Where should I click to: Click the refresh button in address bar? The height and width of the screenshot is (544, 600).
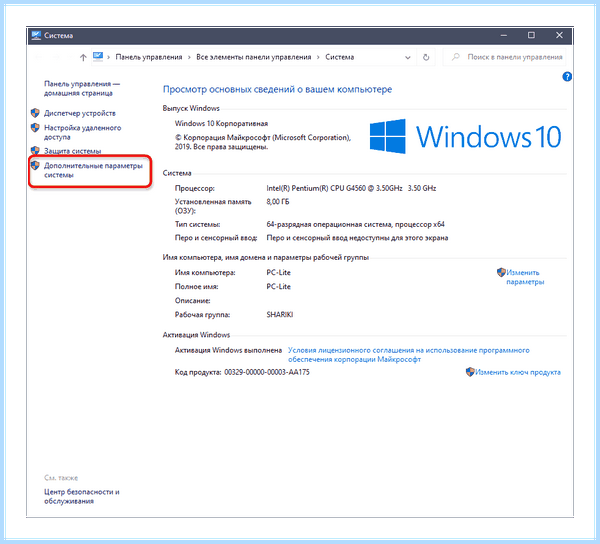(426, 57)
